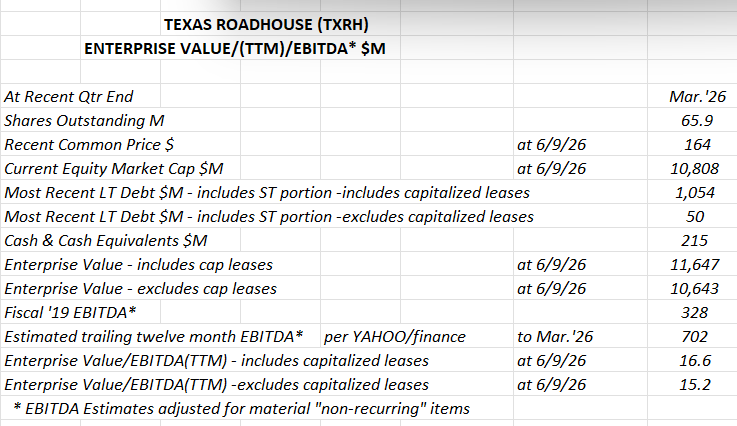Select the Recent Common Price value 164
The height and width of the screenshot is (426, 737).
tap(698, 144)
